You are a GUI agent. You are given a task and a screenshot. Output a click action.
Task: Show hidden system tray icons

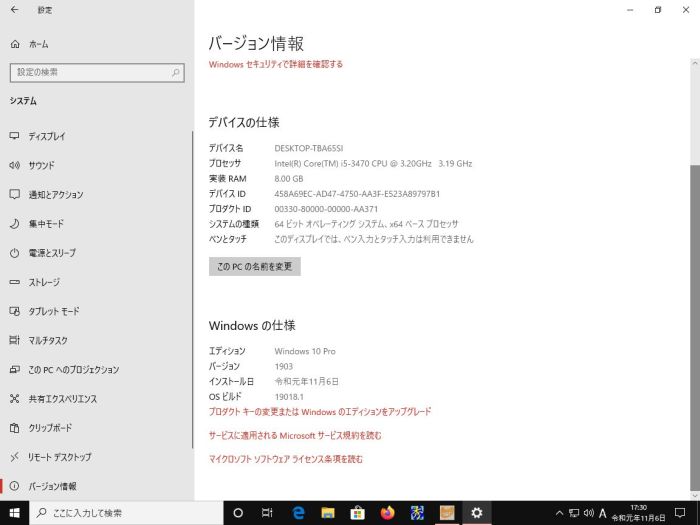point(559,513)
